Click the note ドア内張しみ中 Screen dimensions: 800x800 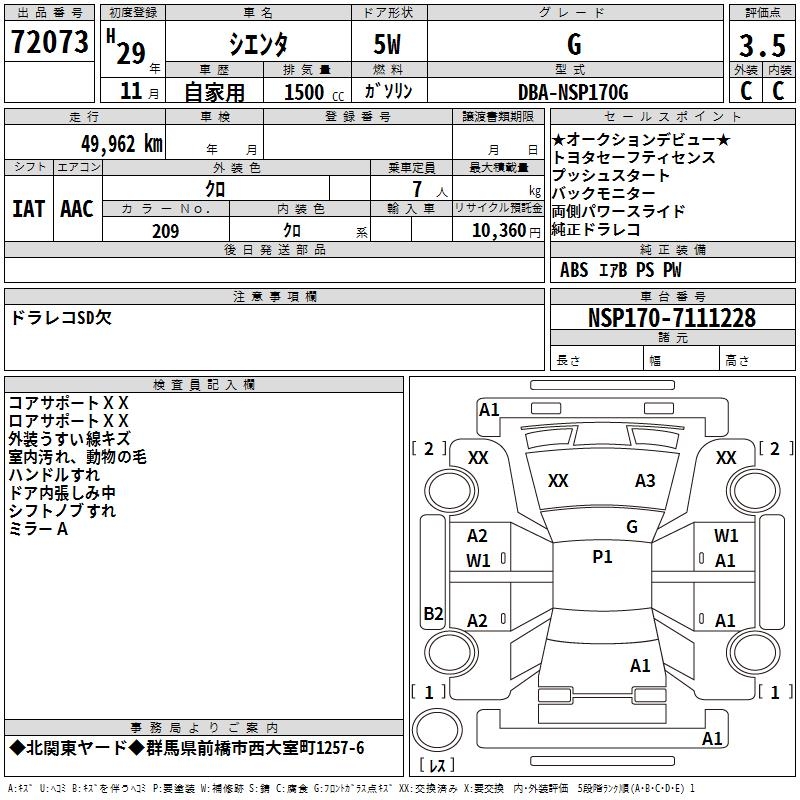(x=62, y=492)
